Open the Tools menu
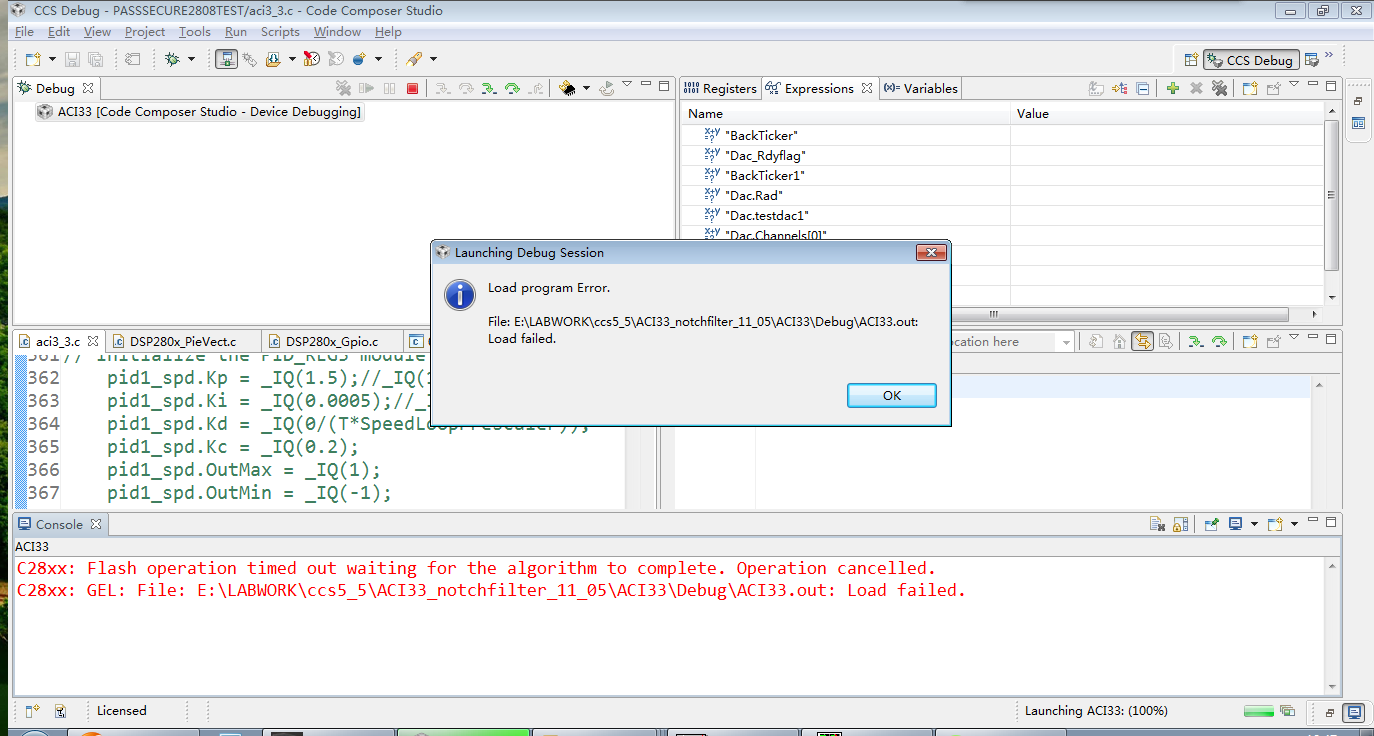The height and width of the screenshot is (736, 1374). coord(195,32)
